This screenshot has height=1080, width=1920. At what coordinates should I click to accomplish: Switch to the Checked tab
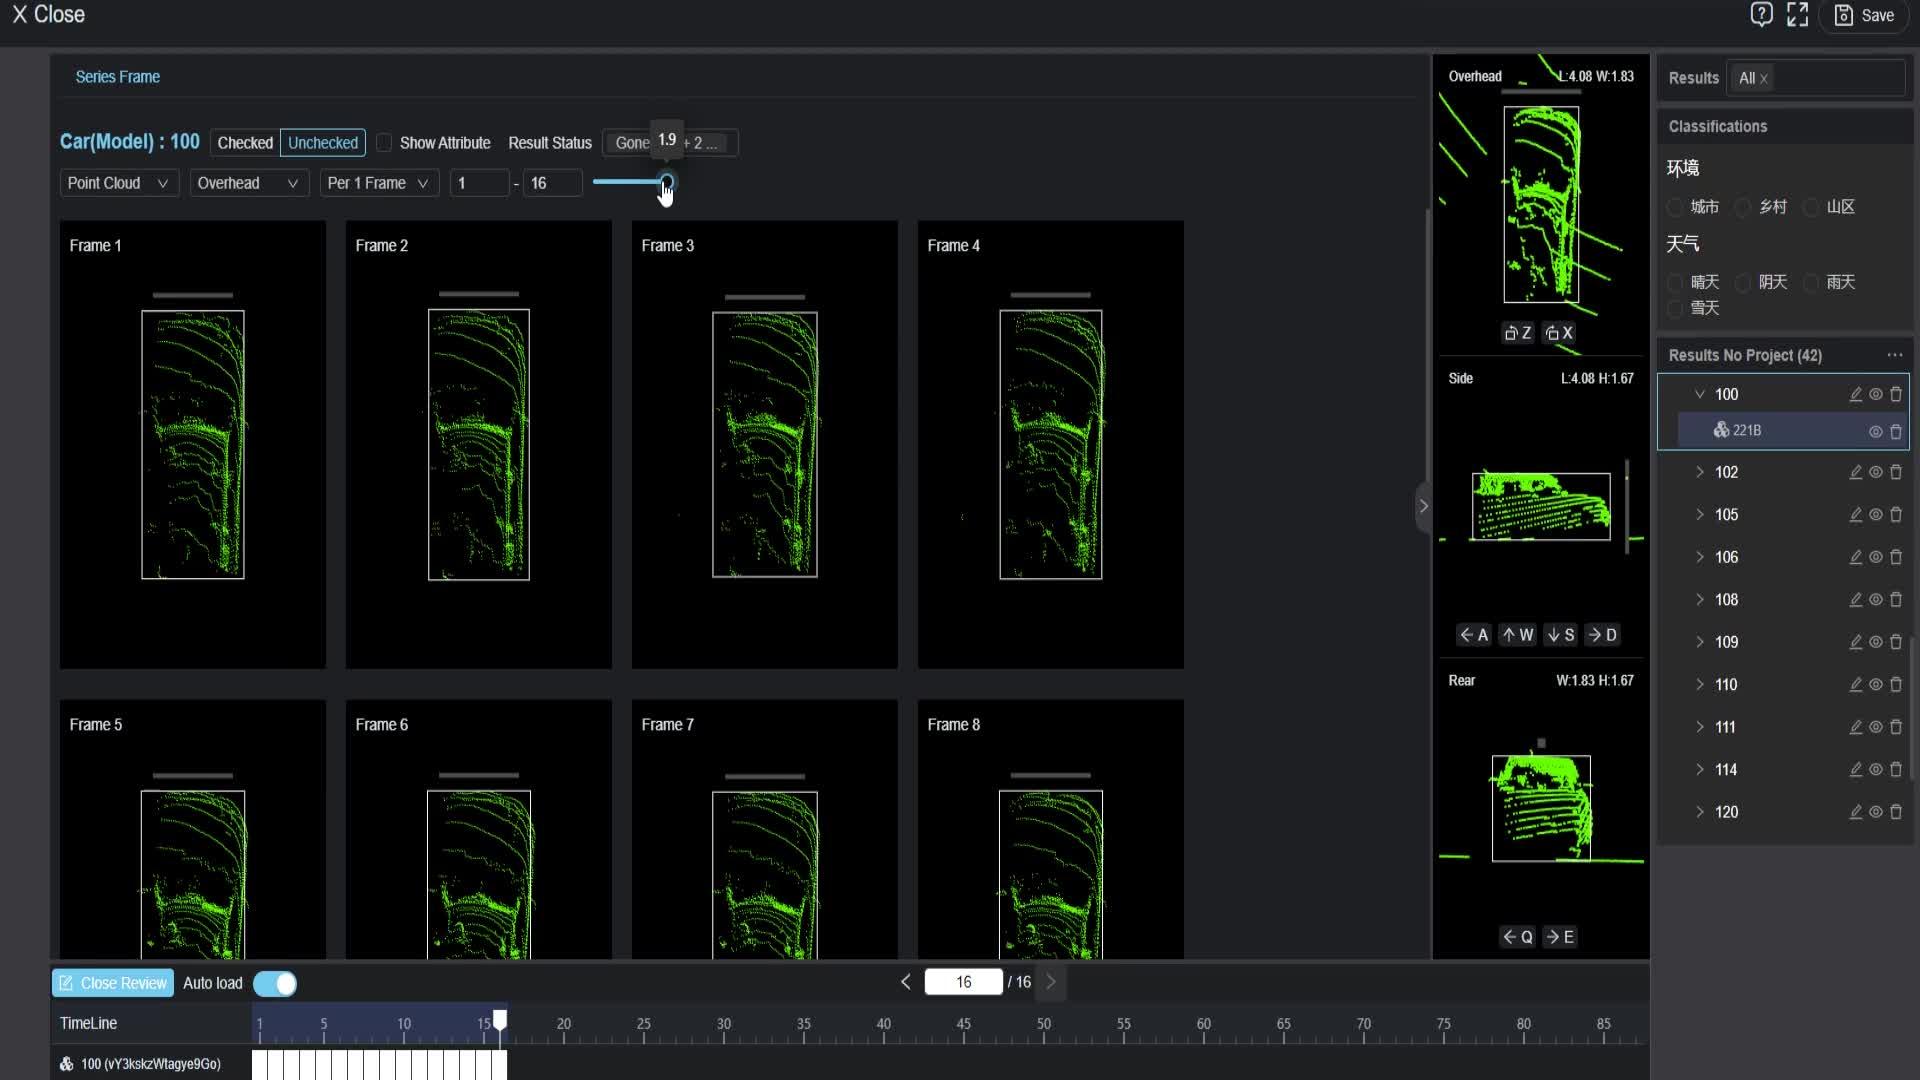[x=245, y=143]
